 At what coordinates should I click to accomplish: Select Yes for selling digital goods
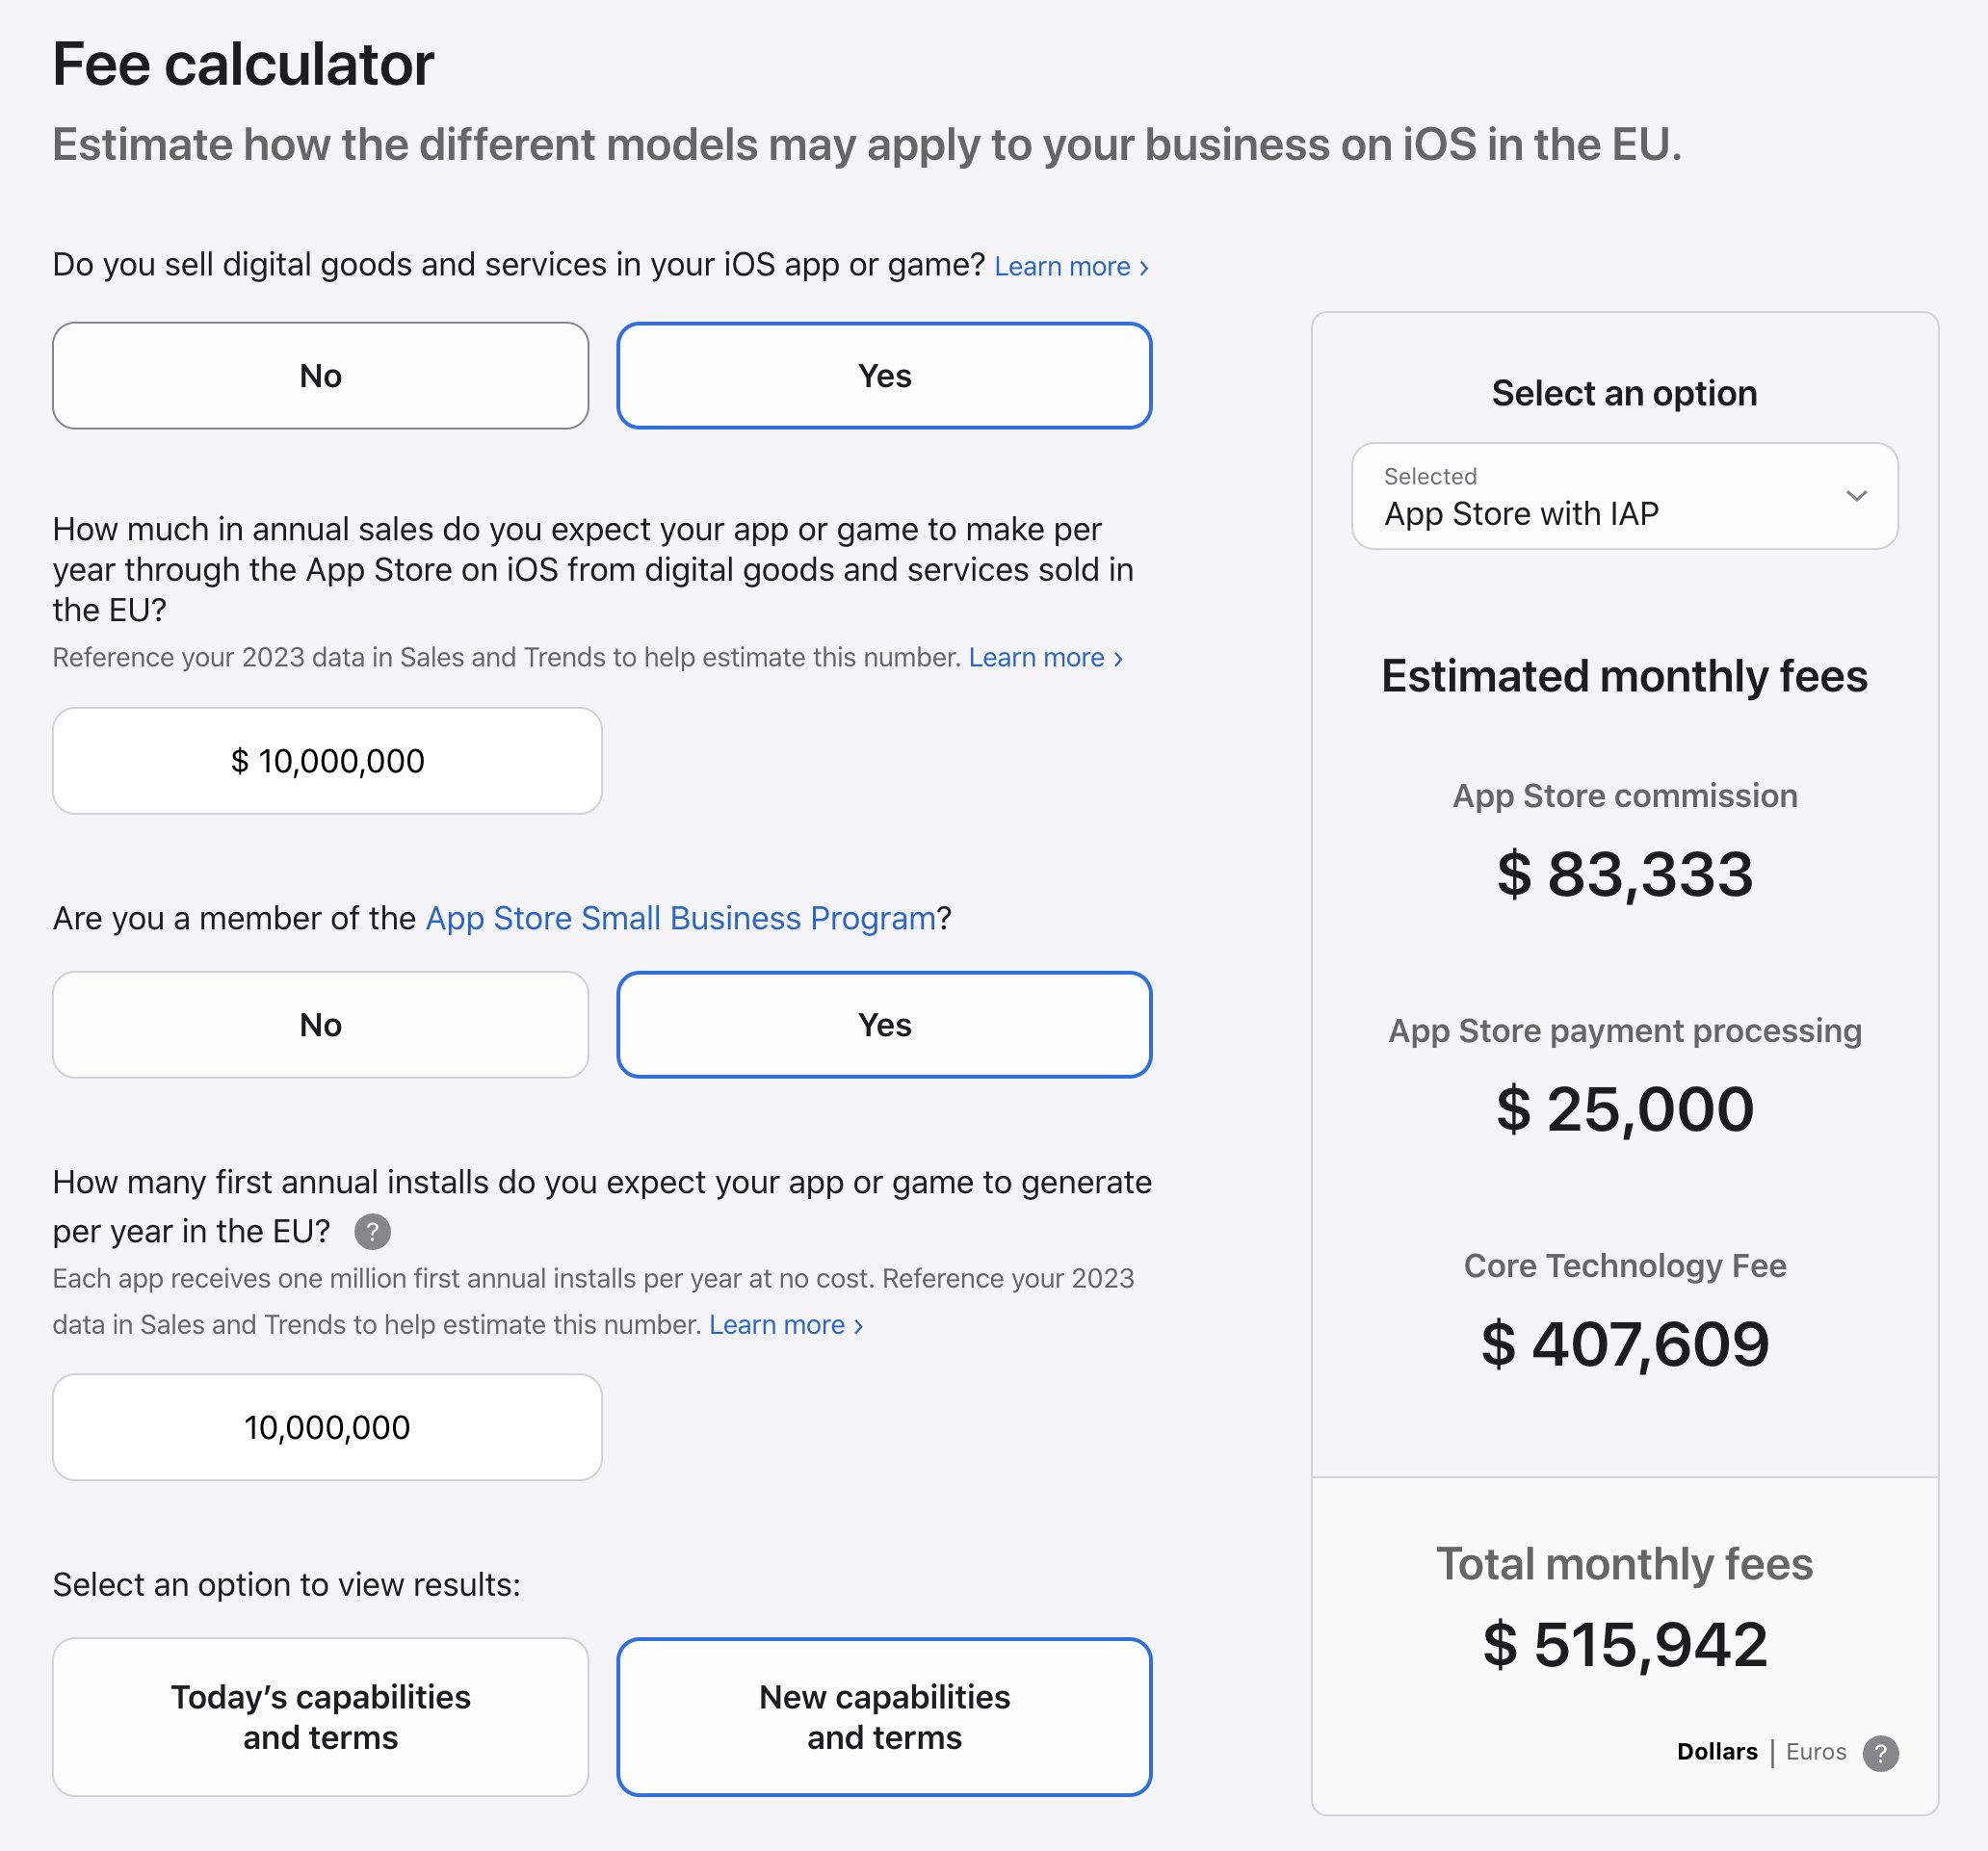[x=884, y=376]
